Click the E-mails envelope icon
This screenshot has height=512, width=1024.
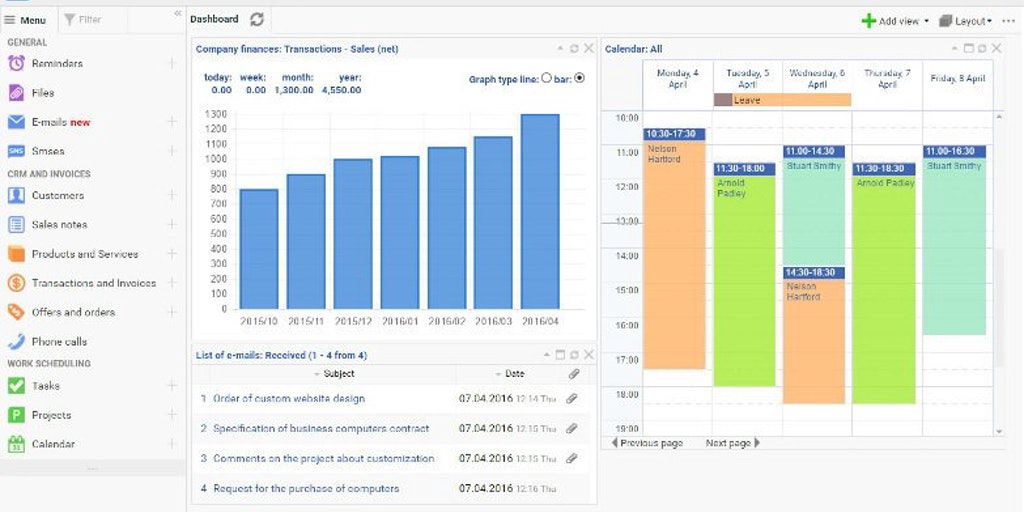(16, 122)
